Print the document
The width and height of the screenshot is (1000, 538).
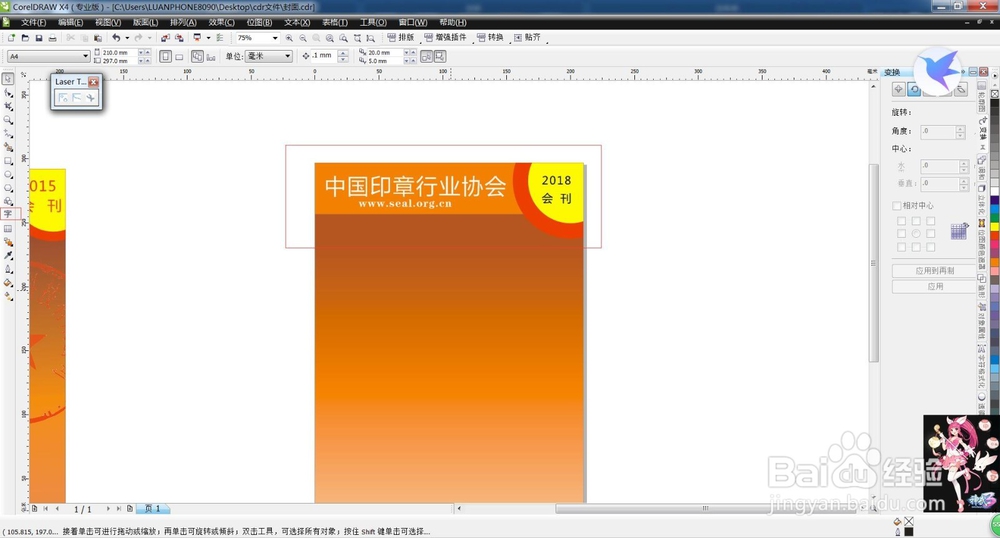52,38
